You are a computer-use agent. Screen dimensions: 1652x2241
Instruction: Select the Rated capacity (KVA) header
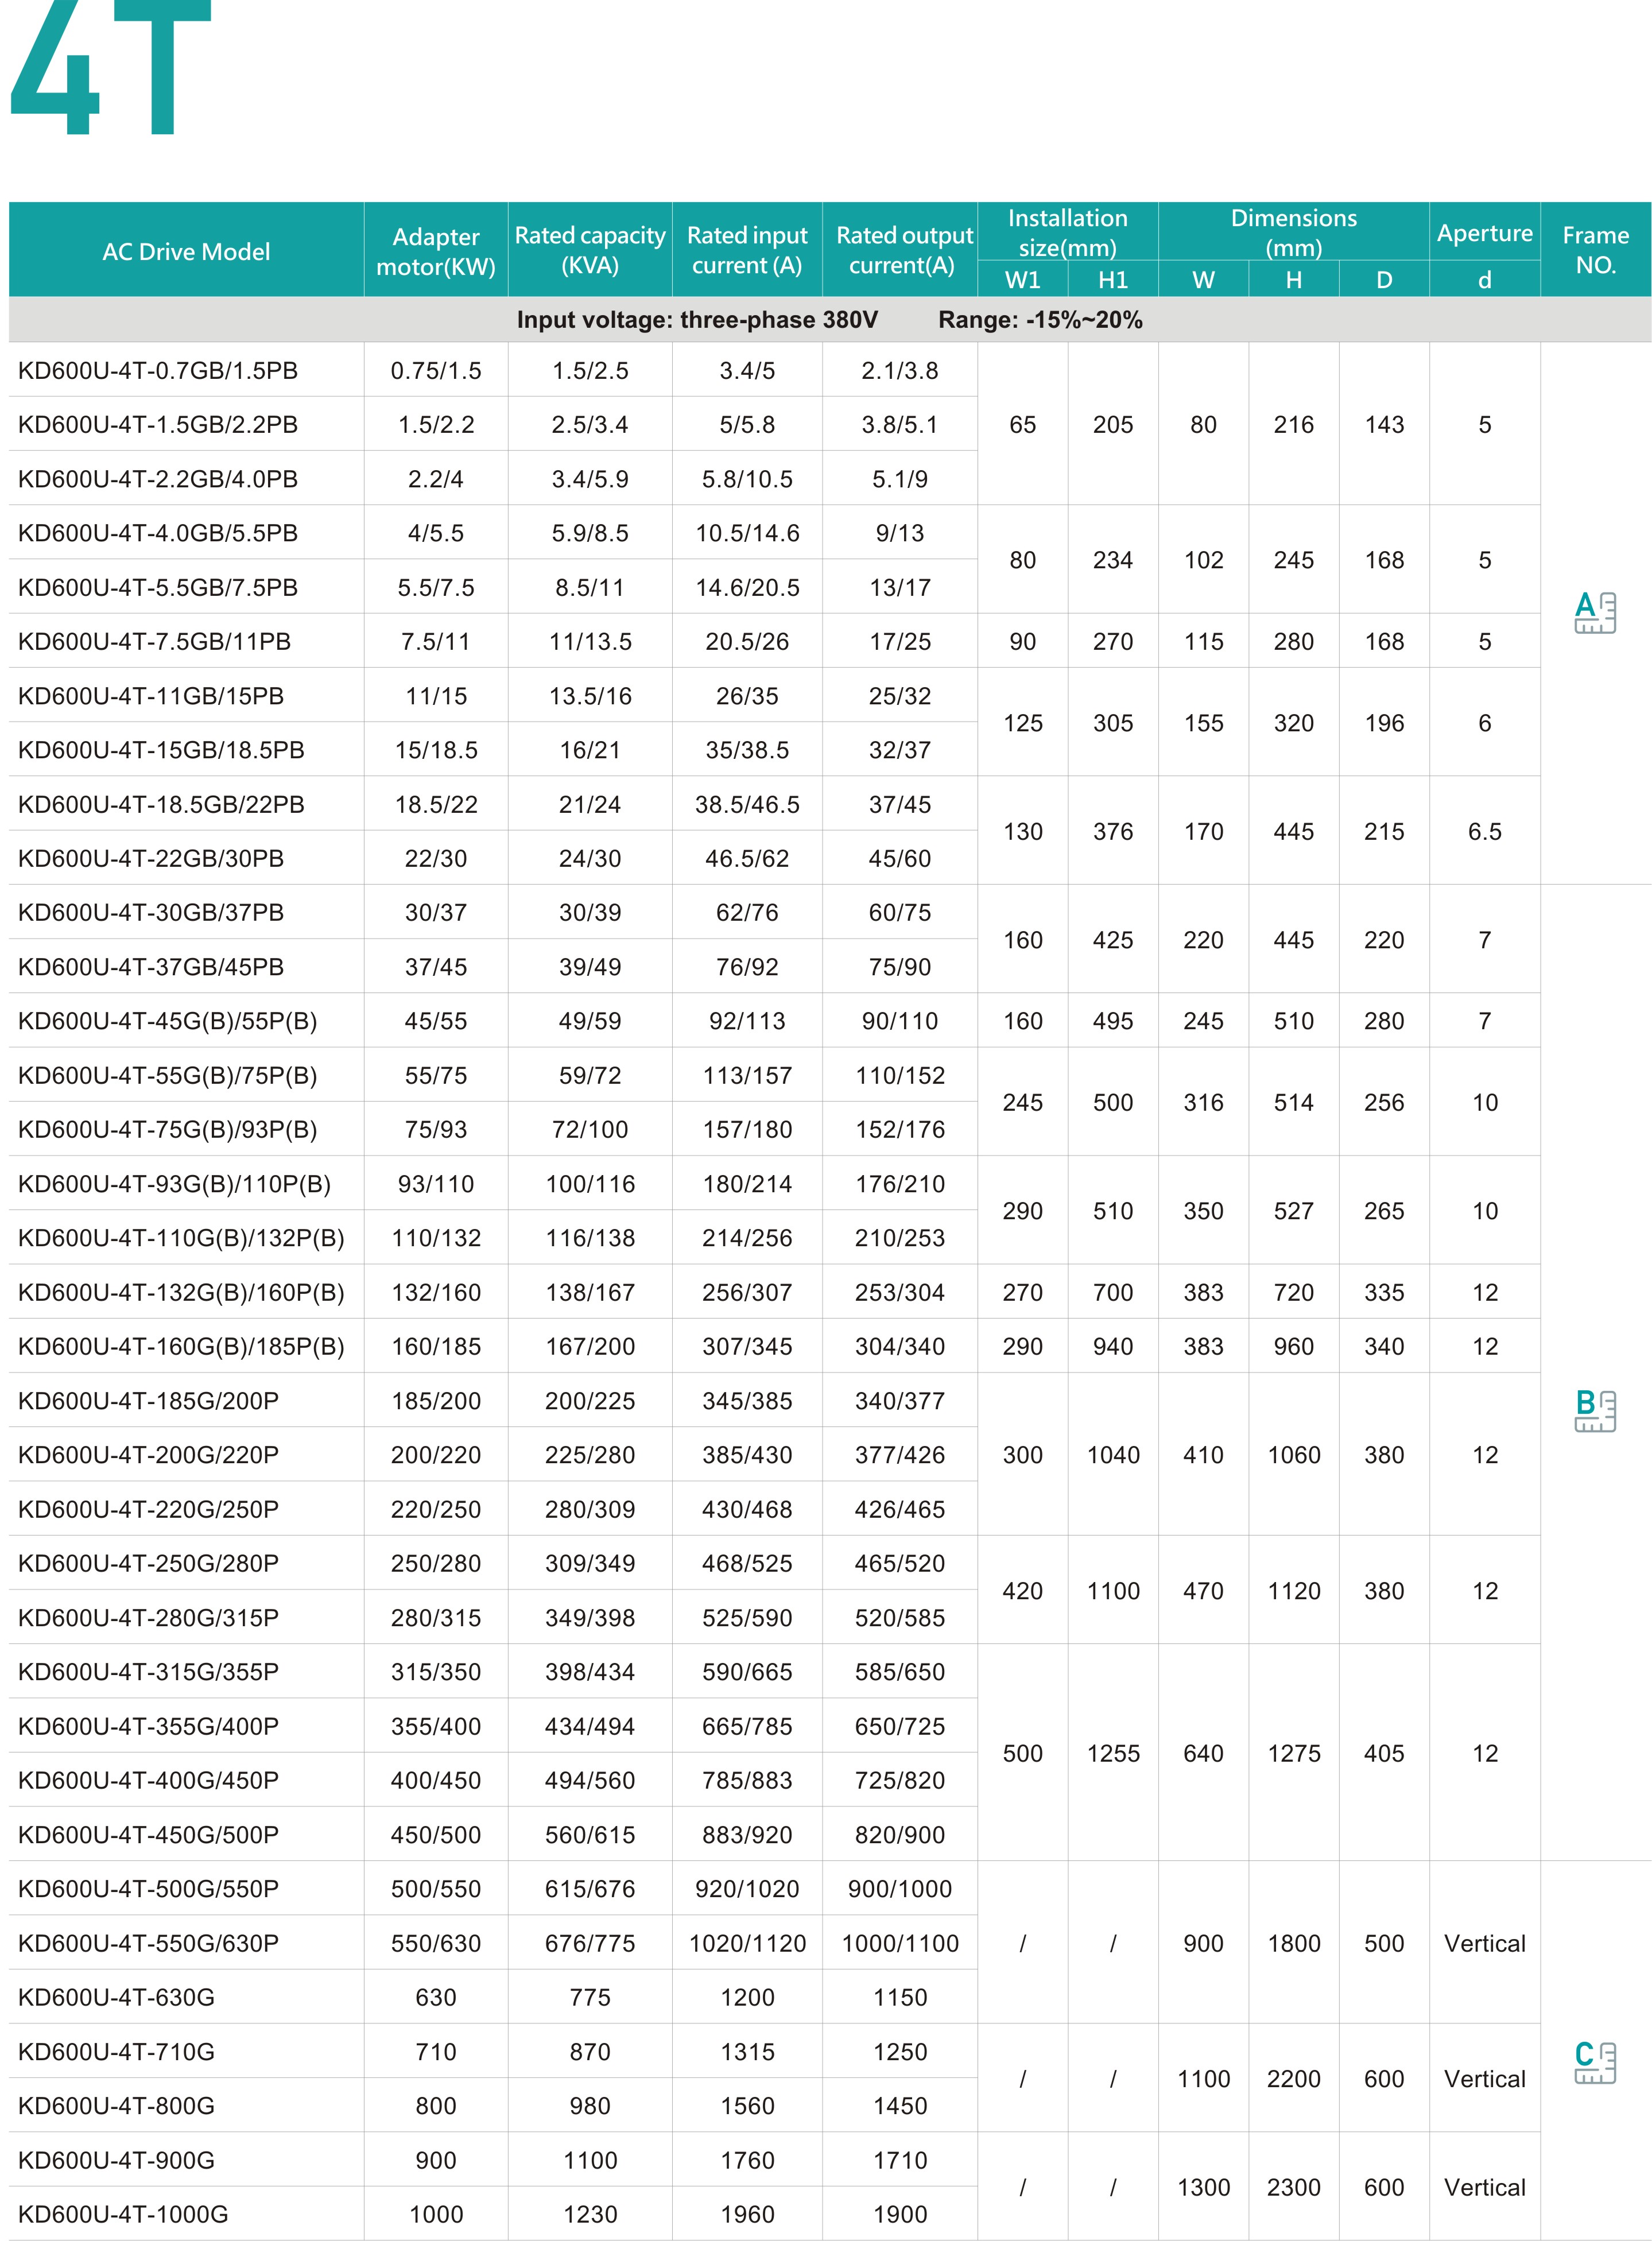coord(590,250)
